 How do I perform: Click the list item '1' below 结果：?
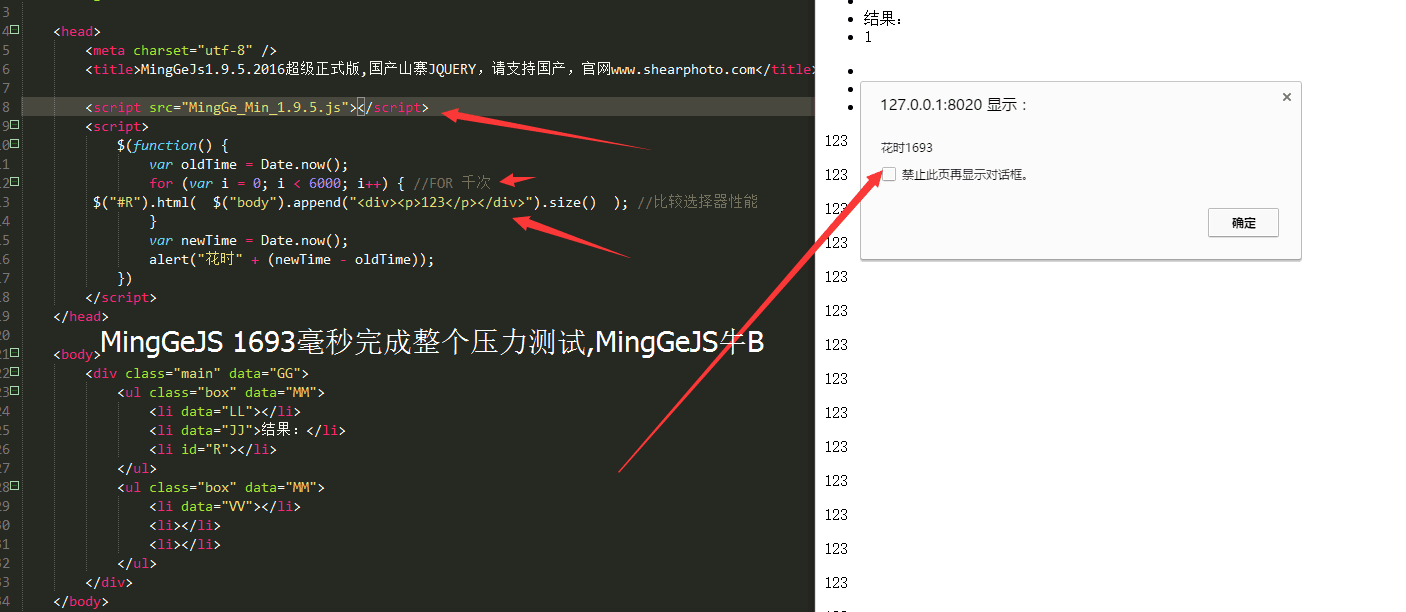coord(868,37)
